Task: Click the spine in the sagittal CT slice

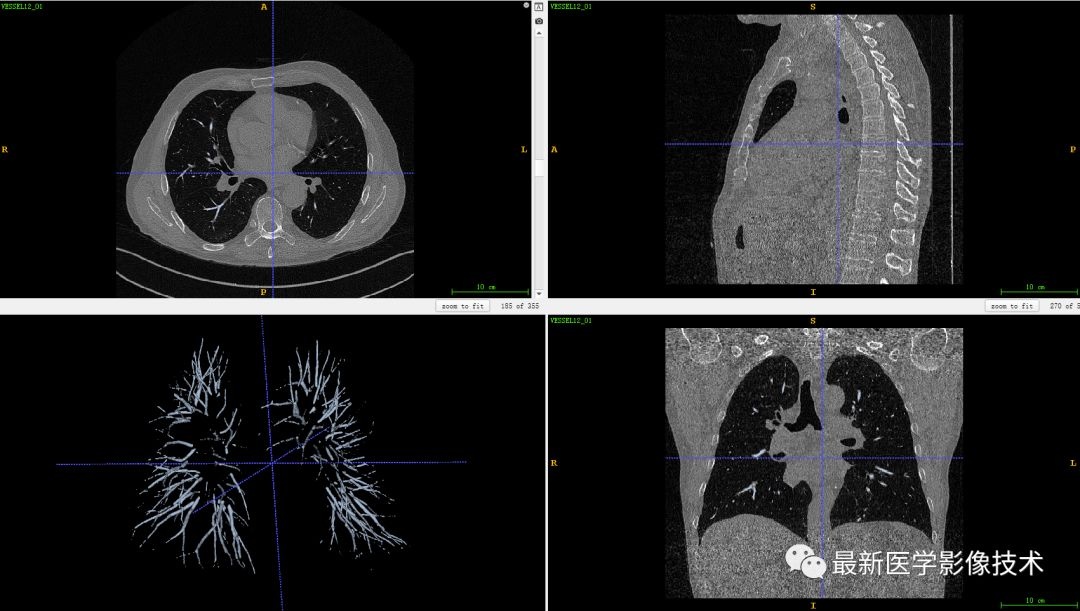Action: click(871, 152)
